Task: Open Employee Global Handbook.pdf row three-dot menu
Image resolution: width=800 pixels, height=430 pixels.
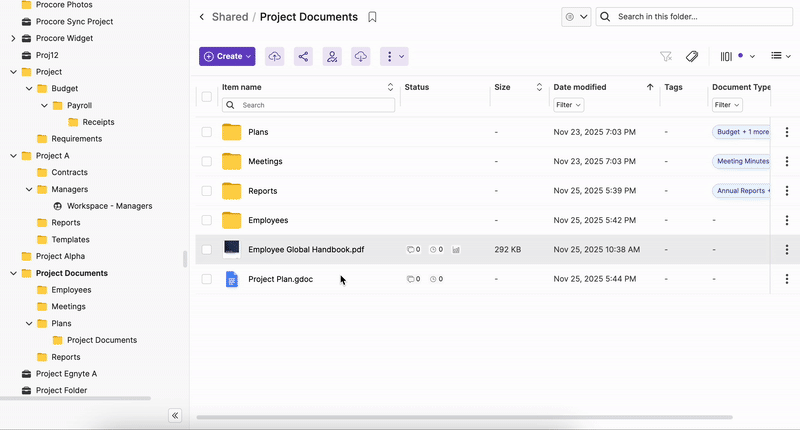Action: tap(787, 249)
